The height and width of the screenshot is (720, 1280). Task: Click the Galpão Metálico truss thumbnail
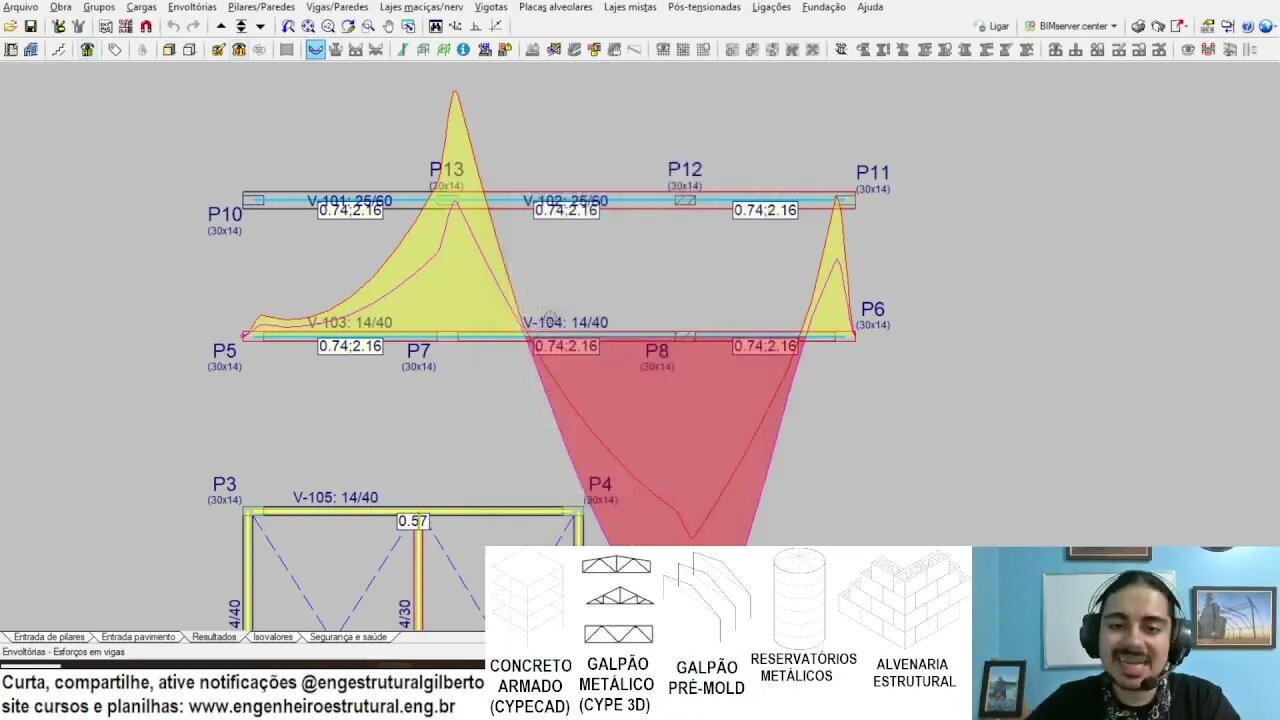[617, 600]
